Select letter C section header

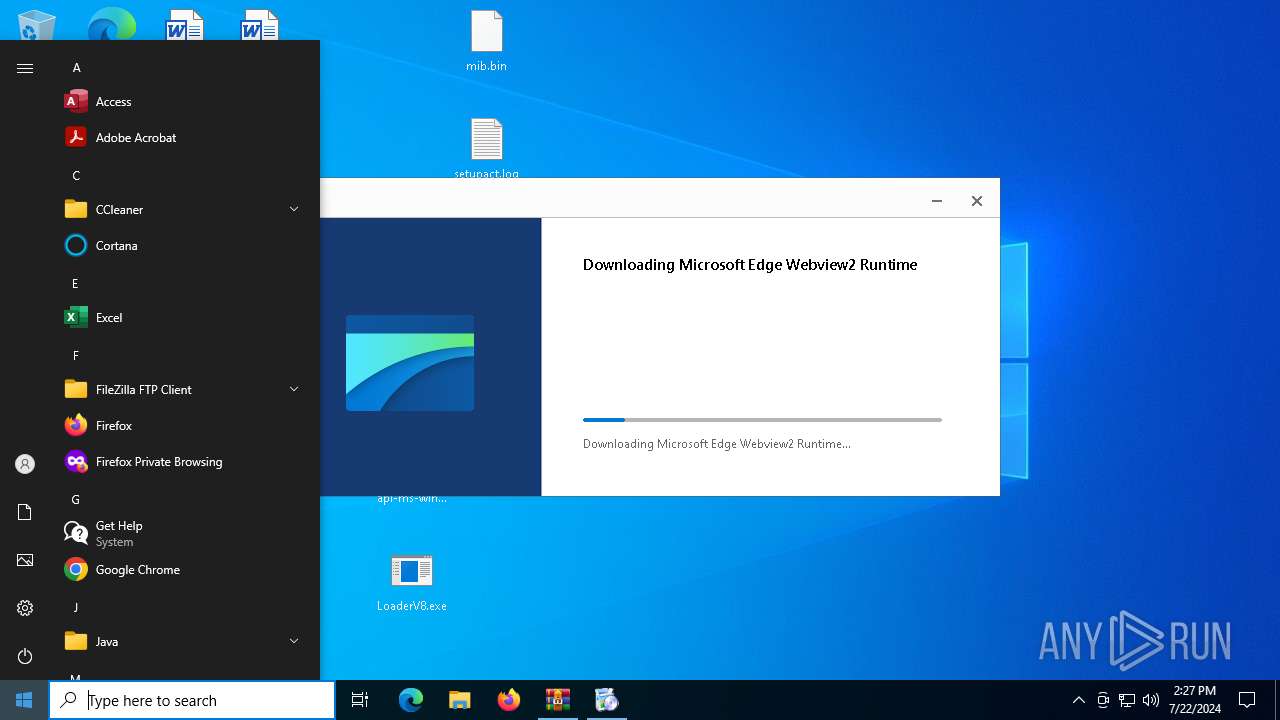pyautogui.click(x=76, y=176)
